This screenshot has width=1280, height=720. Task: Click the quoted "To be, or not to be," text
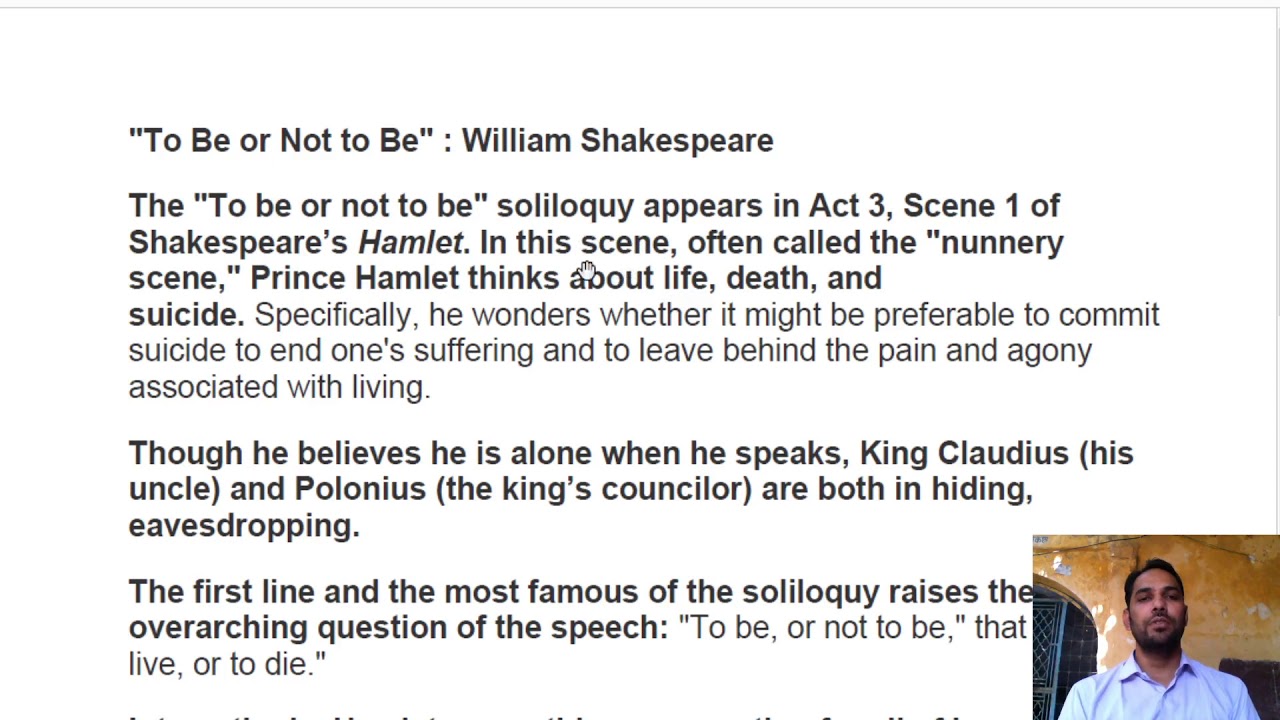point(822,627)
